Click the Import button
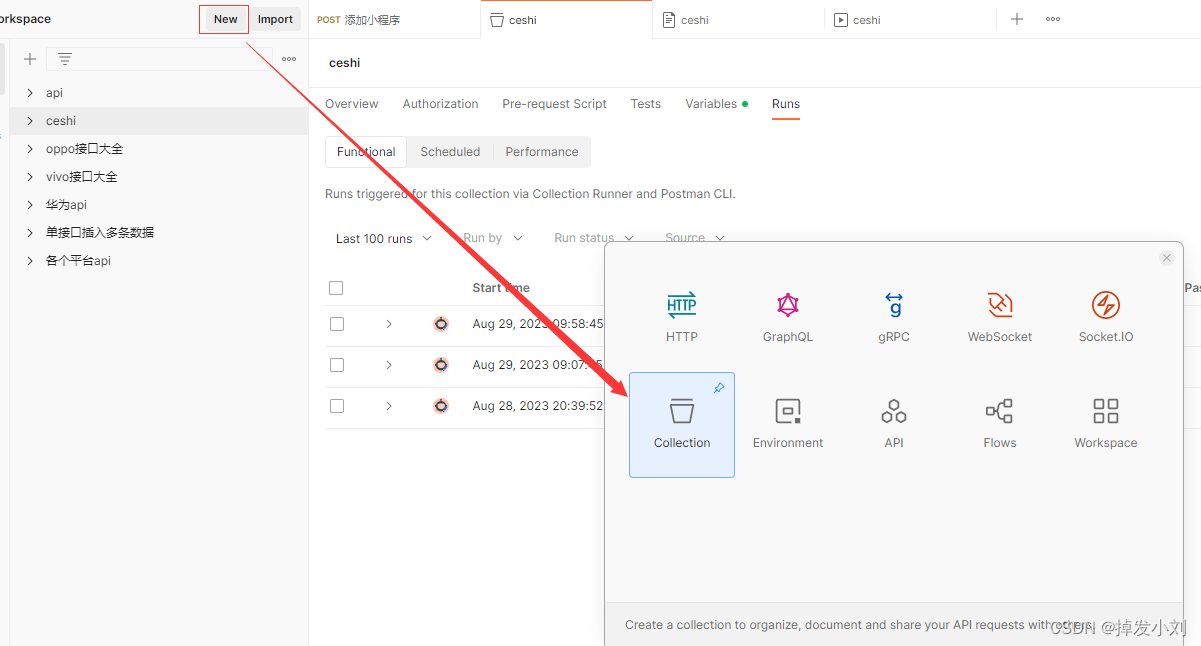1201x646 pixels. pos(275,19)
